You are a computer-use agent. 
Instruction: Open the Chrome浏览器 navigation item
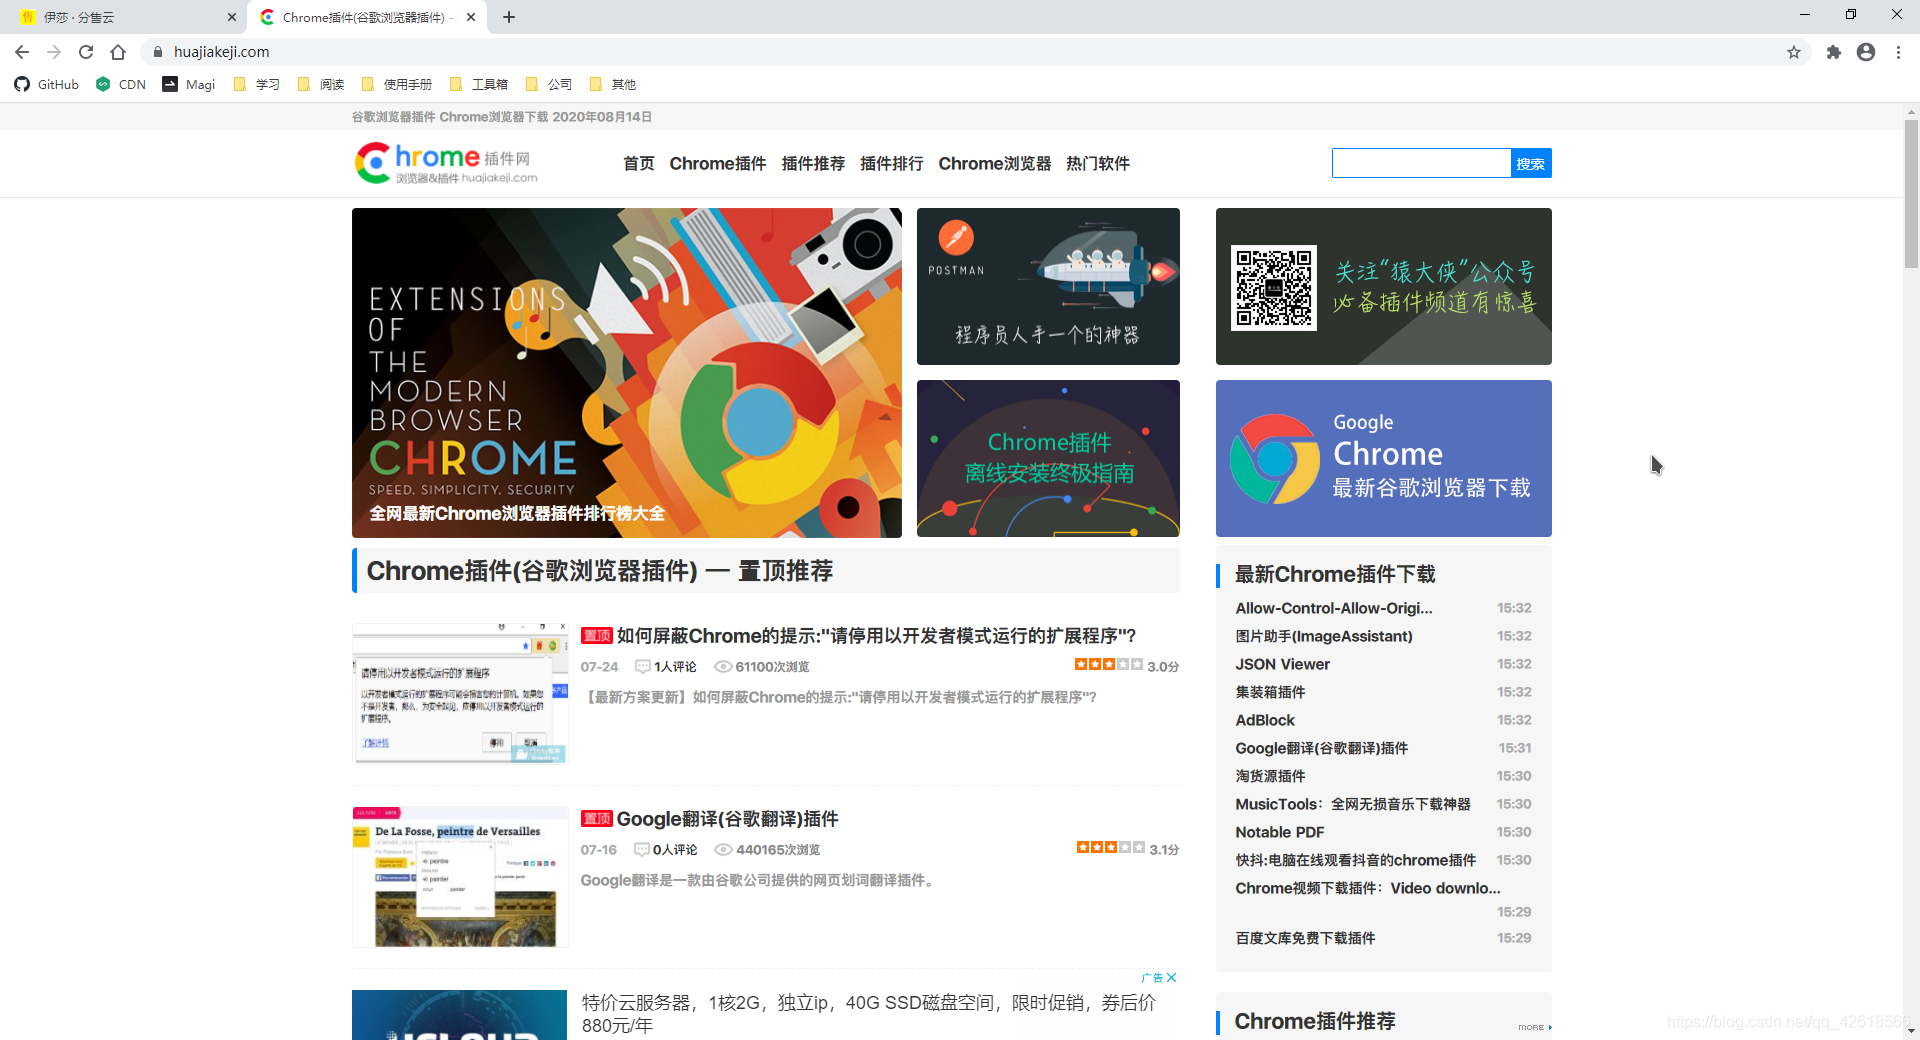pos(995,163)
